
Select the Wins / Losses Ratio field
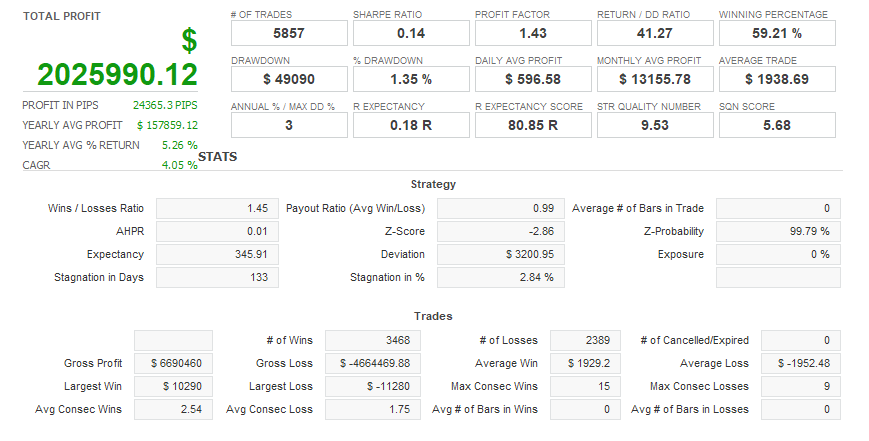(218, 208)
